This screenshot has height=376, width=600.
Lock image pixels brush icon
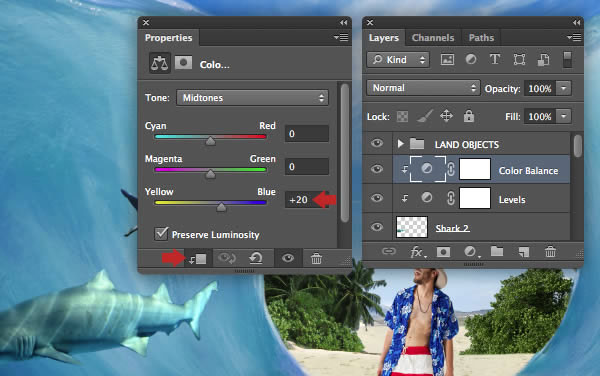(x=425, y=116)
